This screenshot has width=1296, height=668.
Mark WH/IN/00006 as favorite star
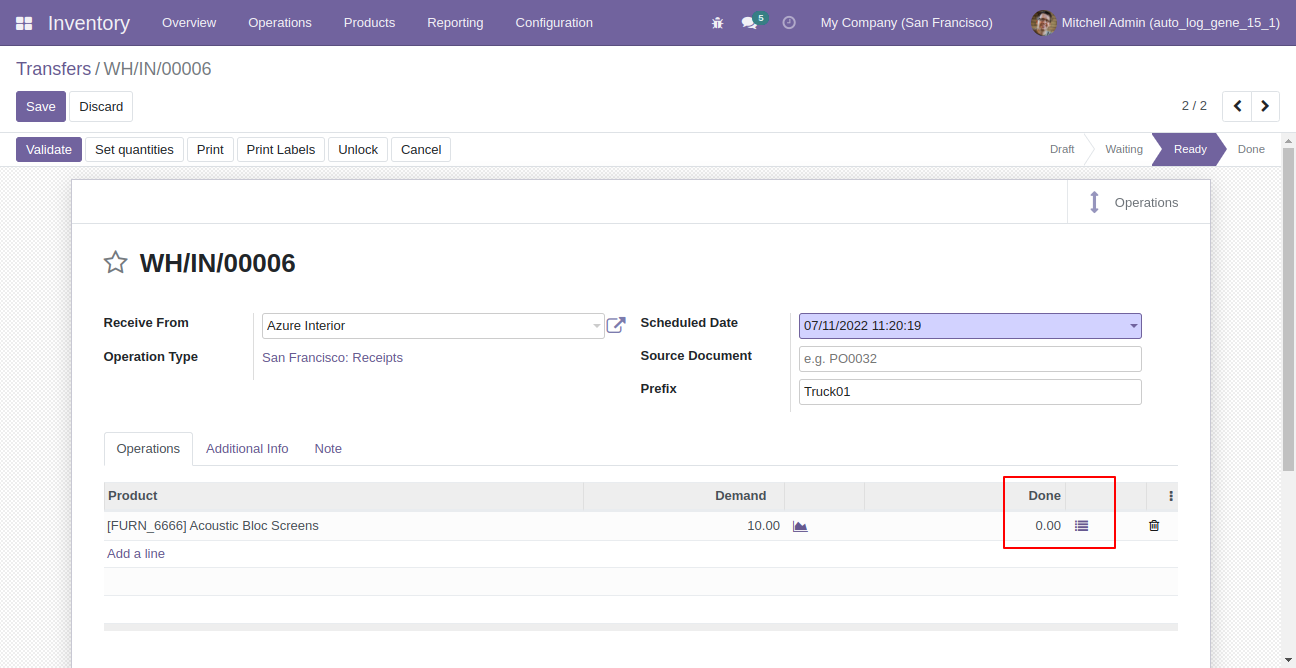116,263
